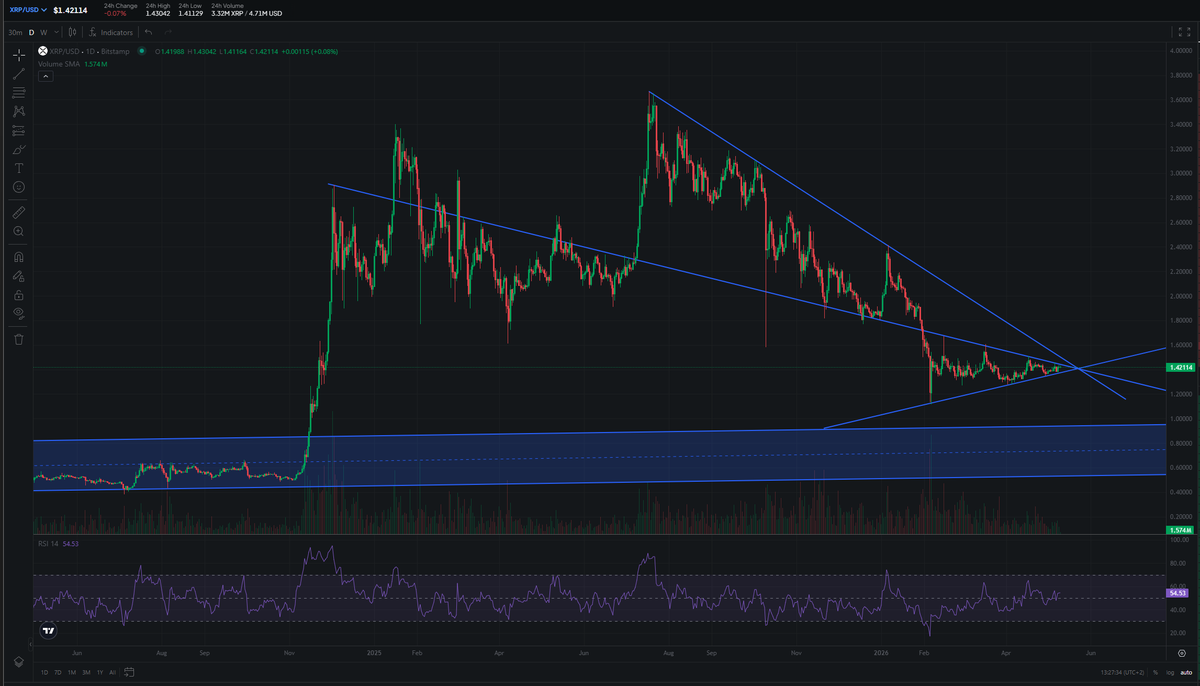Delete drawings with the trash icon
Image resolution: width=1200 pixels, height=686 pixels.
pos(19,339)
